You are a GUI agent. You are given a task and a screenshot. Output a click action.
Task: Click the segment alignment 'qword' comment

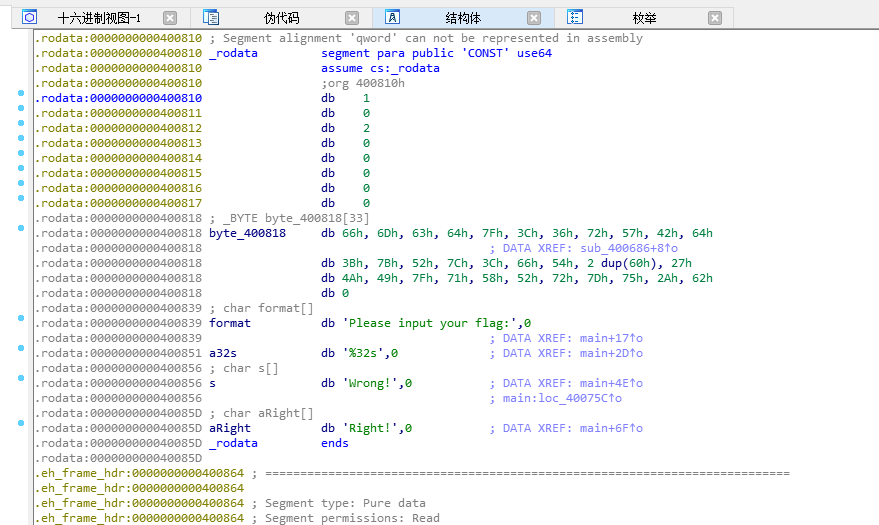click(426, 38)
